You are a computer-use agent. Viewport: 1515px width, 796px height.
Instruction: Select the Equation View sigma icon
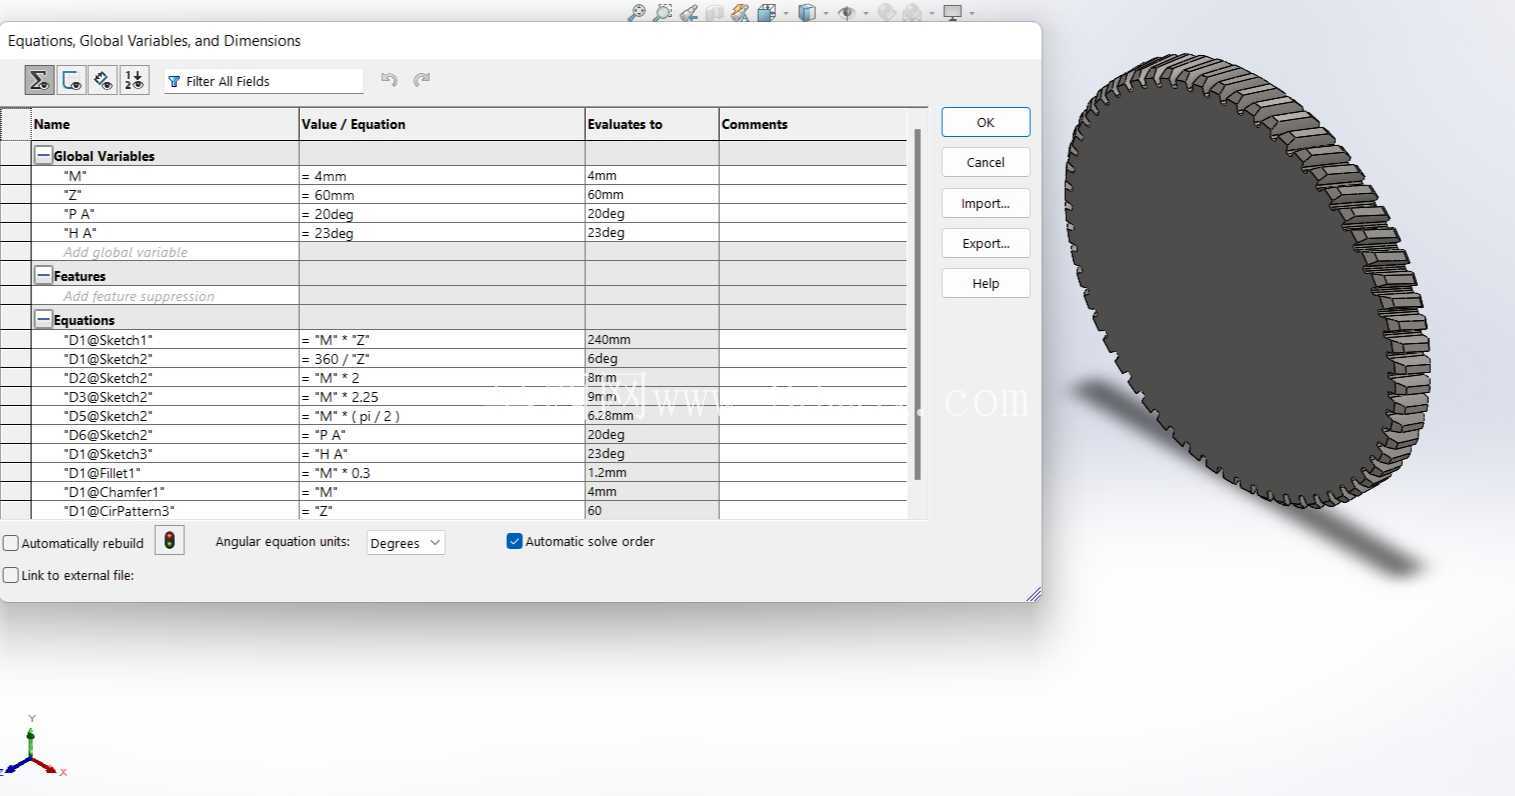pyautogui.click(x=39, y=80)
